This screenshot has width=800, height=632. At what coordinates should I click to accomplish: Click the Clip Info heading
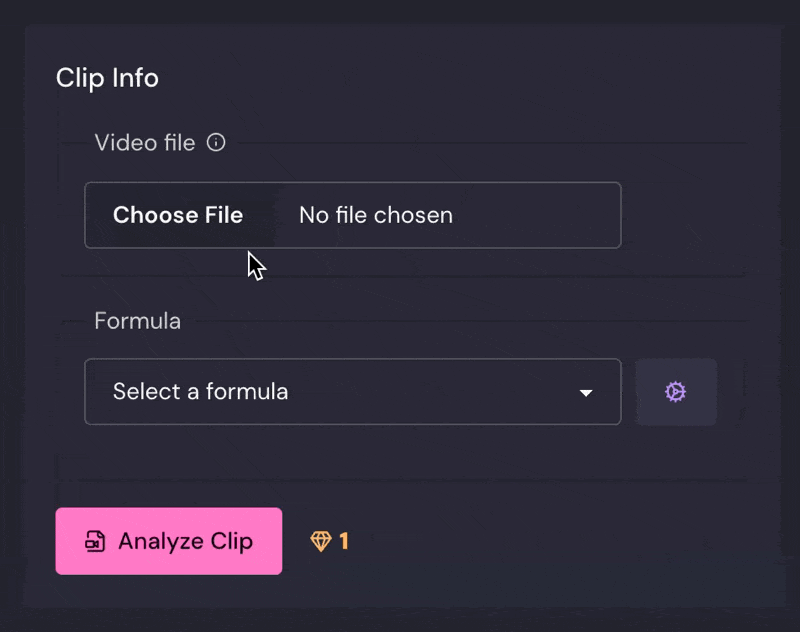pyautogui.click(x=107, y=78)
